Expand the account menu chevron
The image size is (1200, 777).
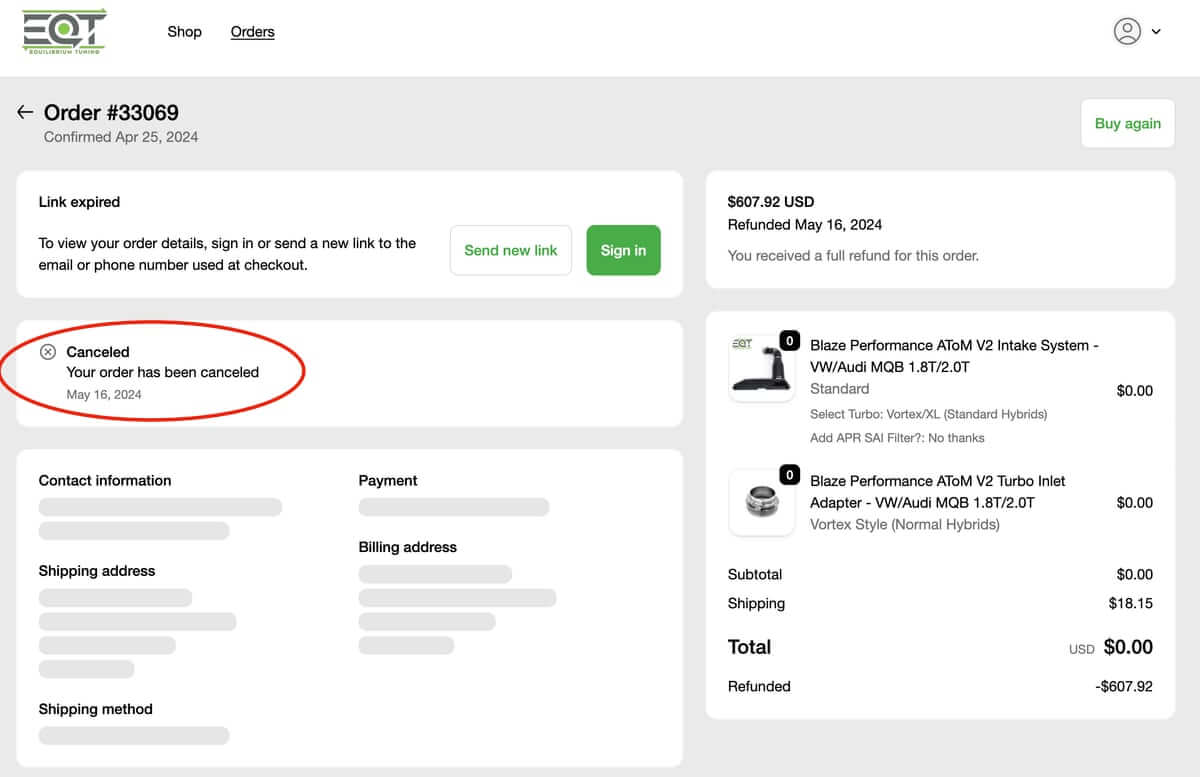point(1156,32)
